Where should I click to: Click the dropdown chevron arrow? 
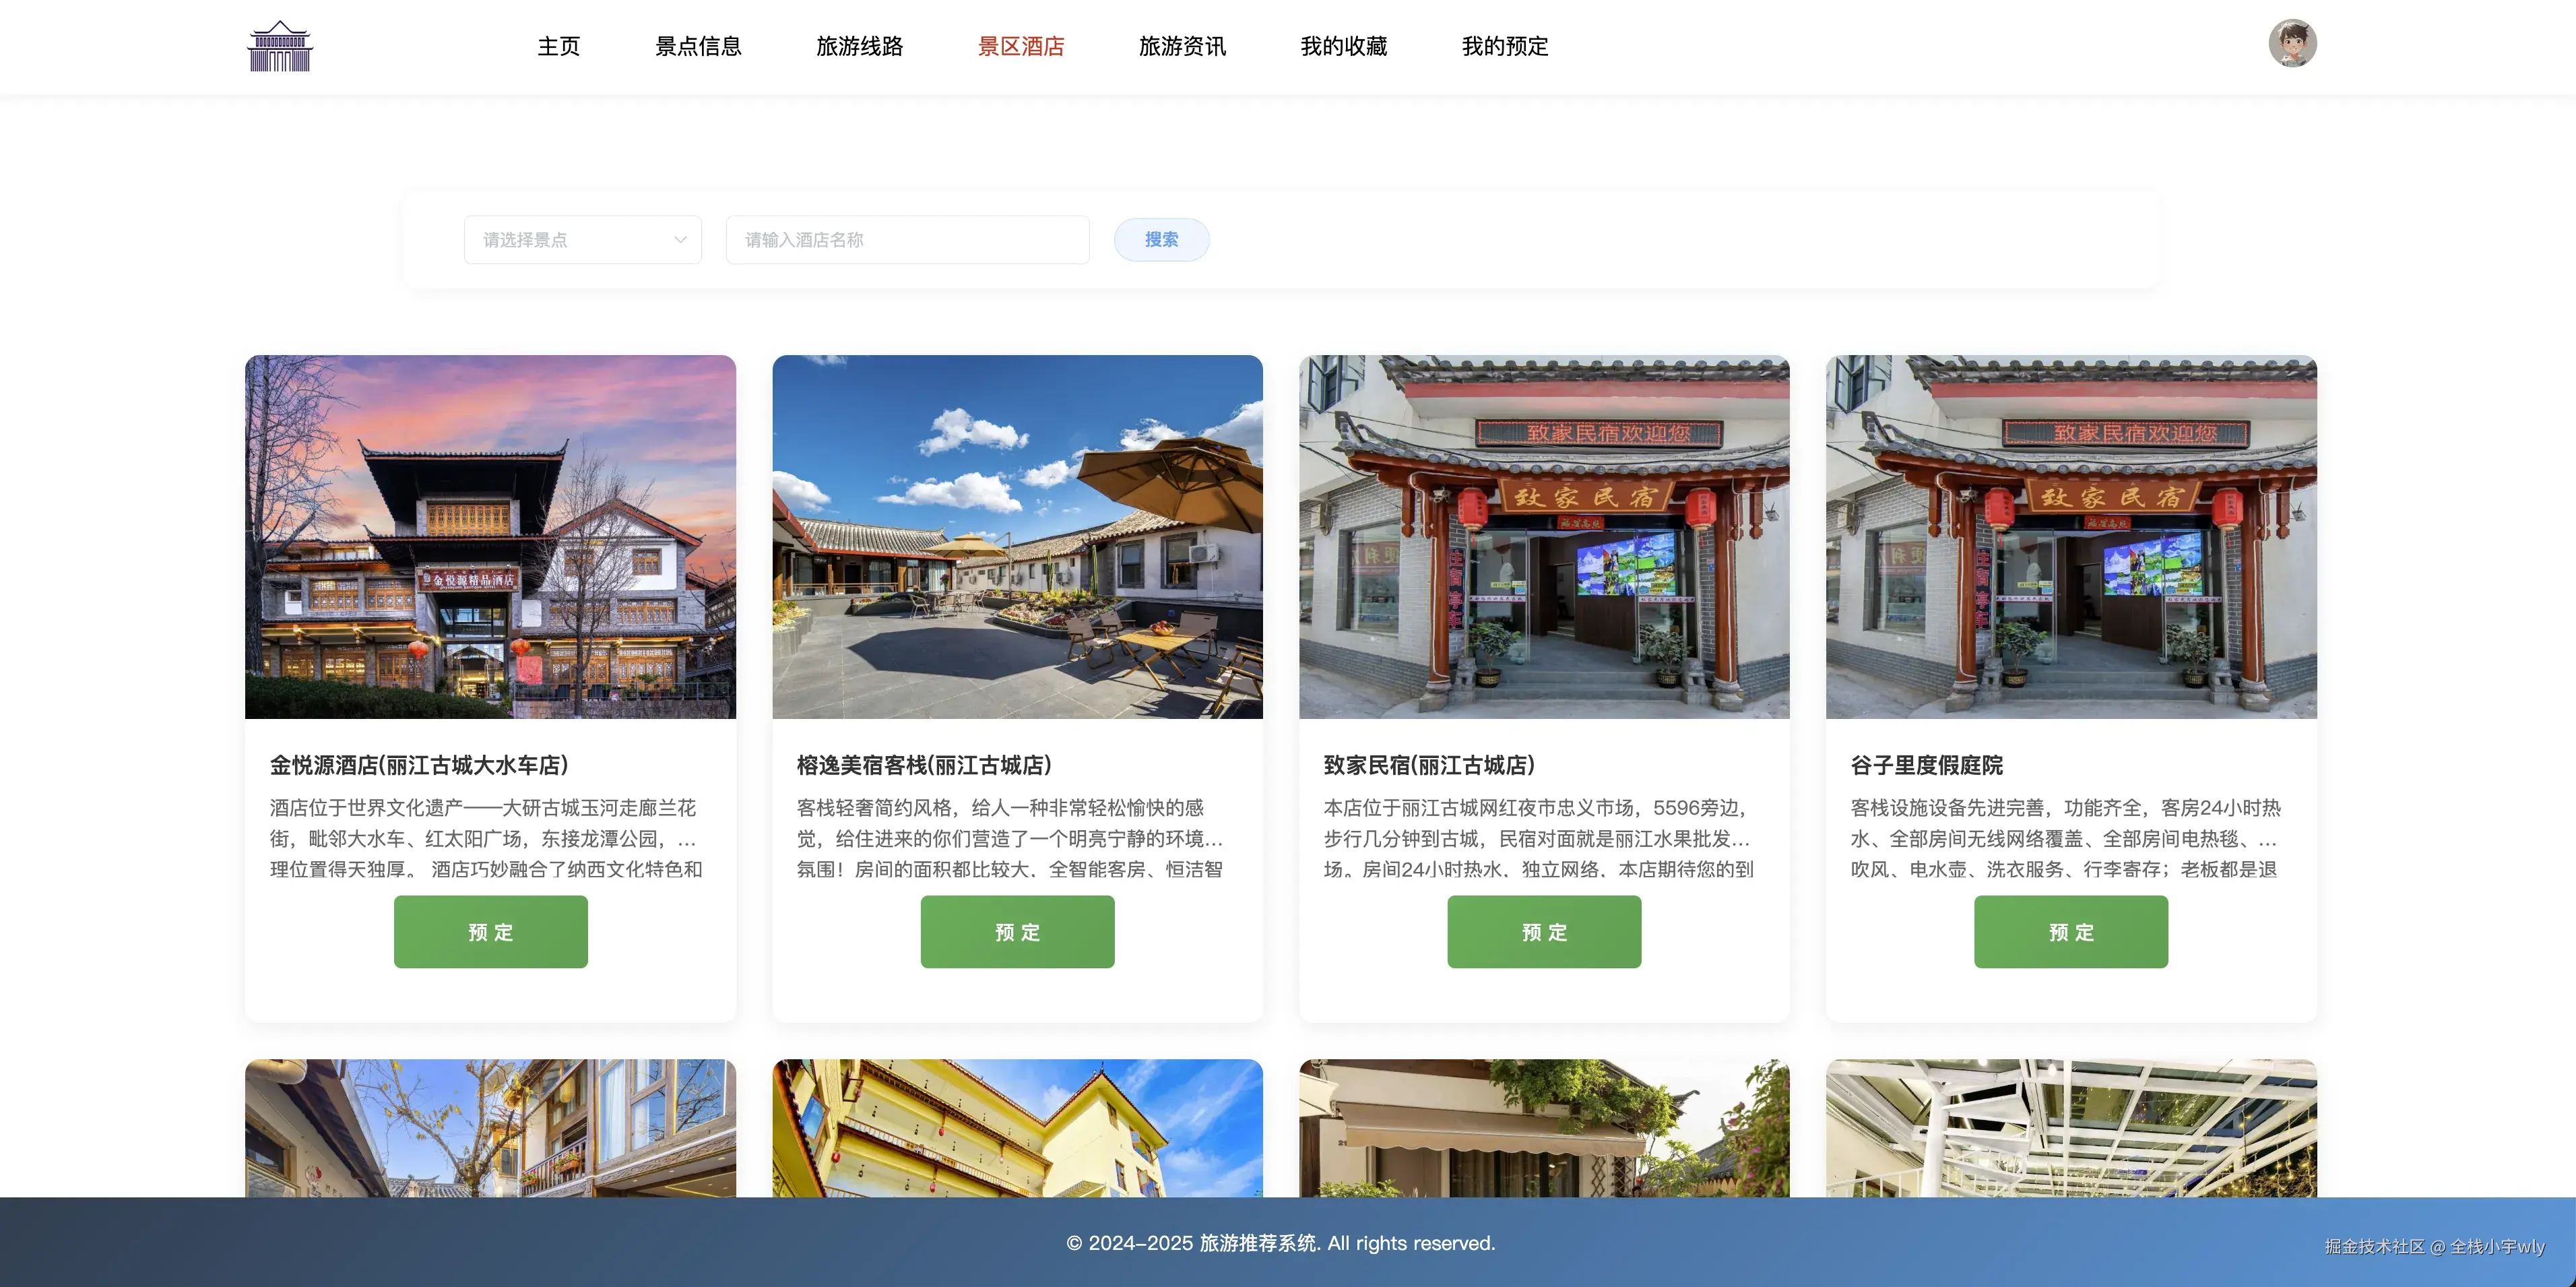680,240
